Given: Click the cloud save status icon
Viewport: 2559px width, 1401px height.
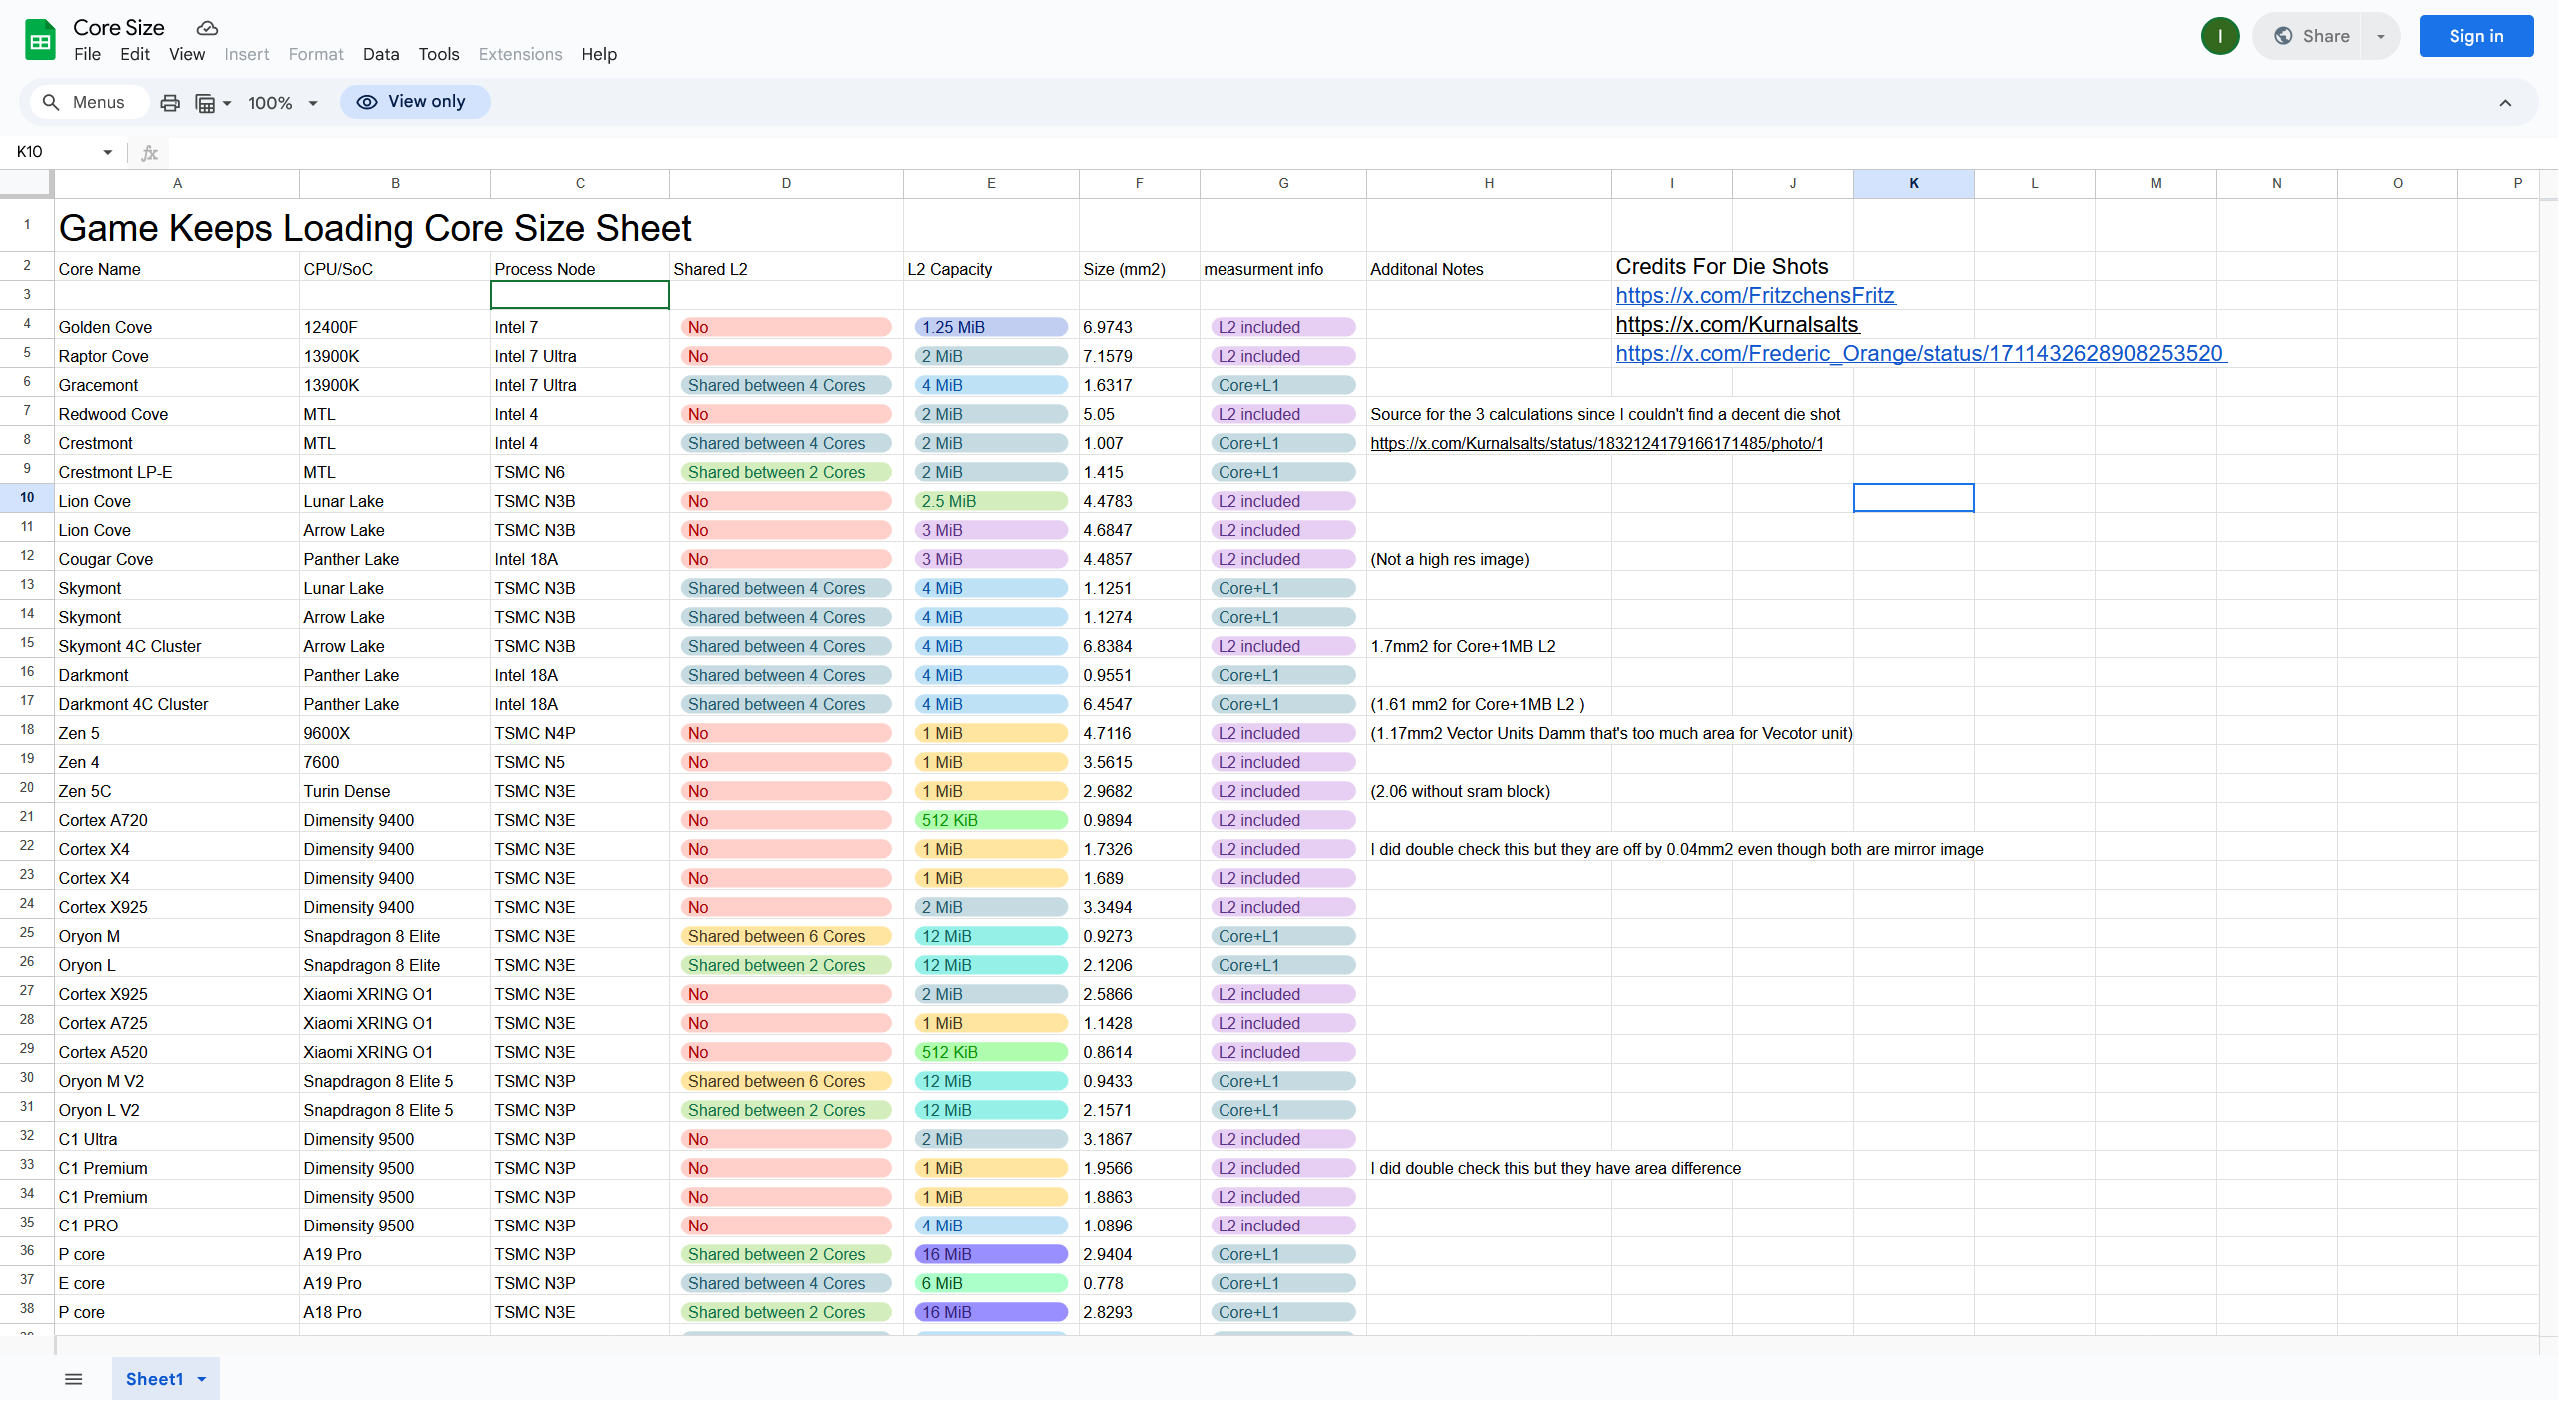Looking at the screenshot, I should [x=207, y=28].
